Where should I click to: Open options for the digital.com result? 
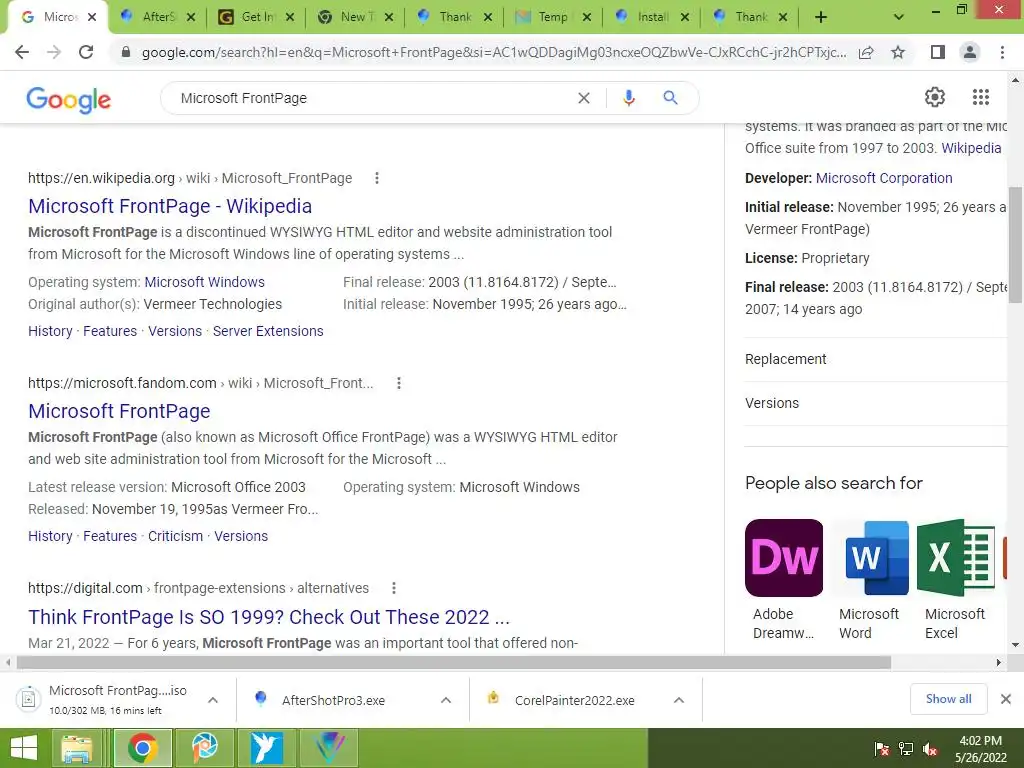pos(394,588)
